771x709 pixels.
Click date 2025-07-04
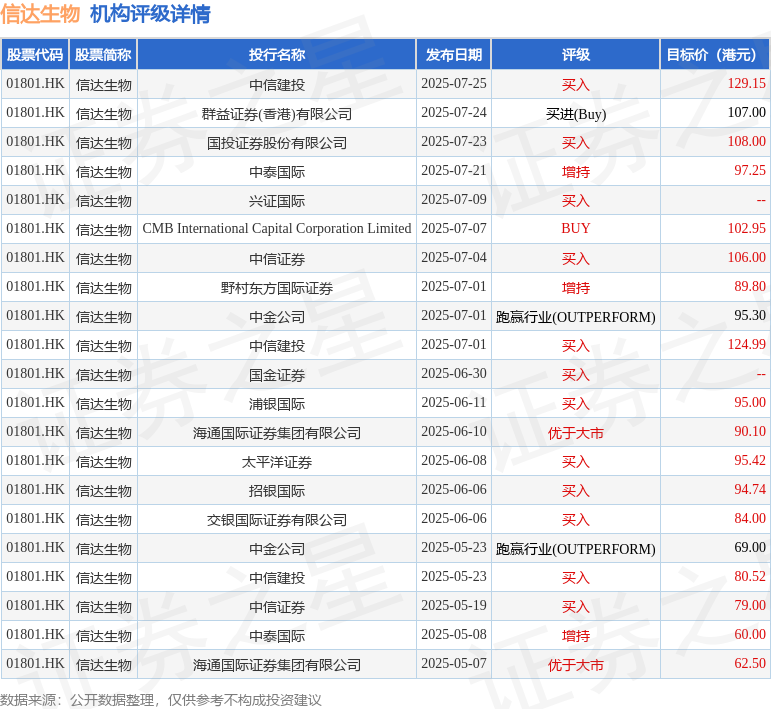[454, 258]
